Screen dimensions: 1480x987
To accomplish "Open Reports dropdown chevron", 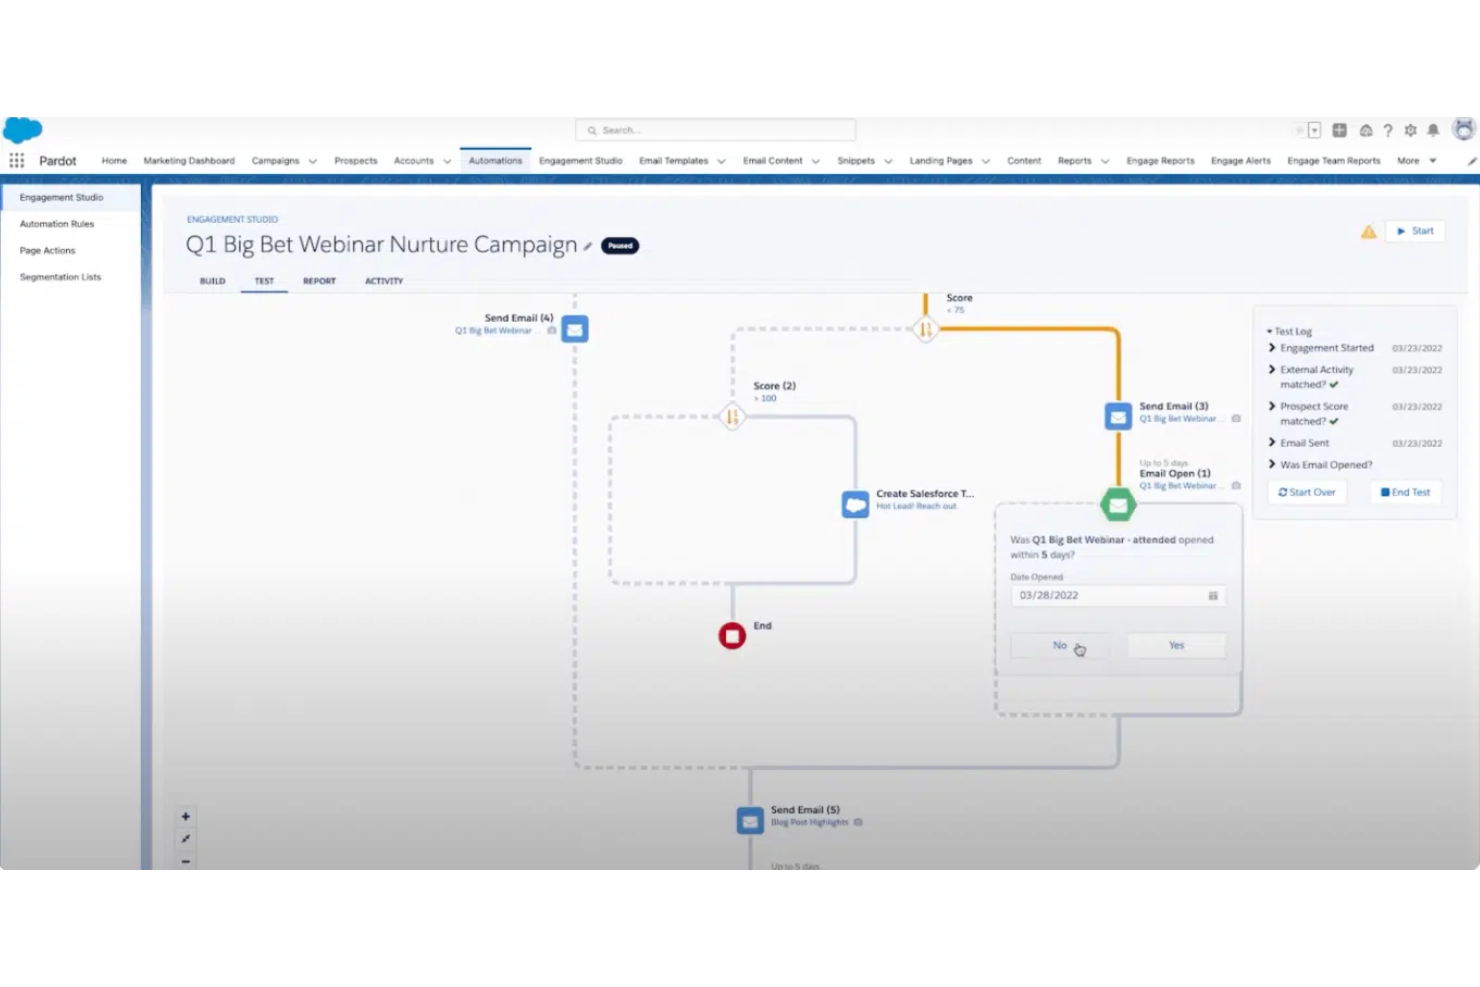I will (1105, 161).
